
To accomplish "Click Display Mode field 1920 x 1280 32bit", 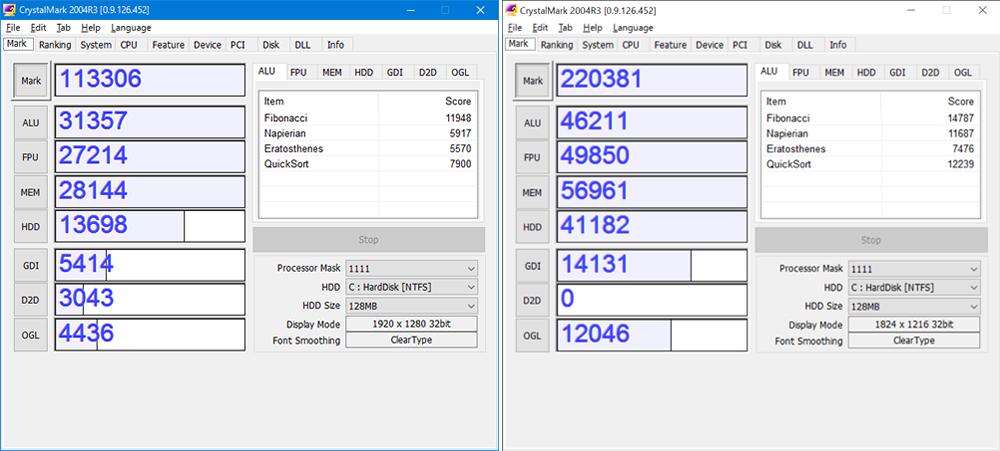I will [x=411, y=323].
